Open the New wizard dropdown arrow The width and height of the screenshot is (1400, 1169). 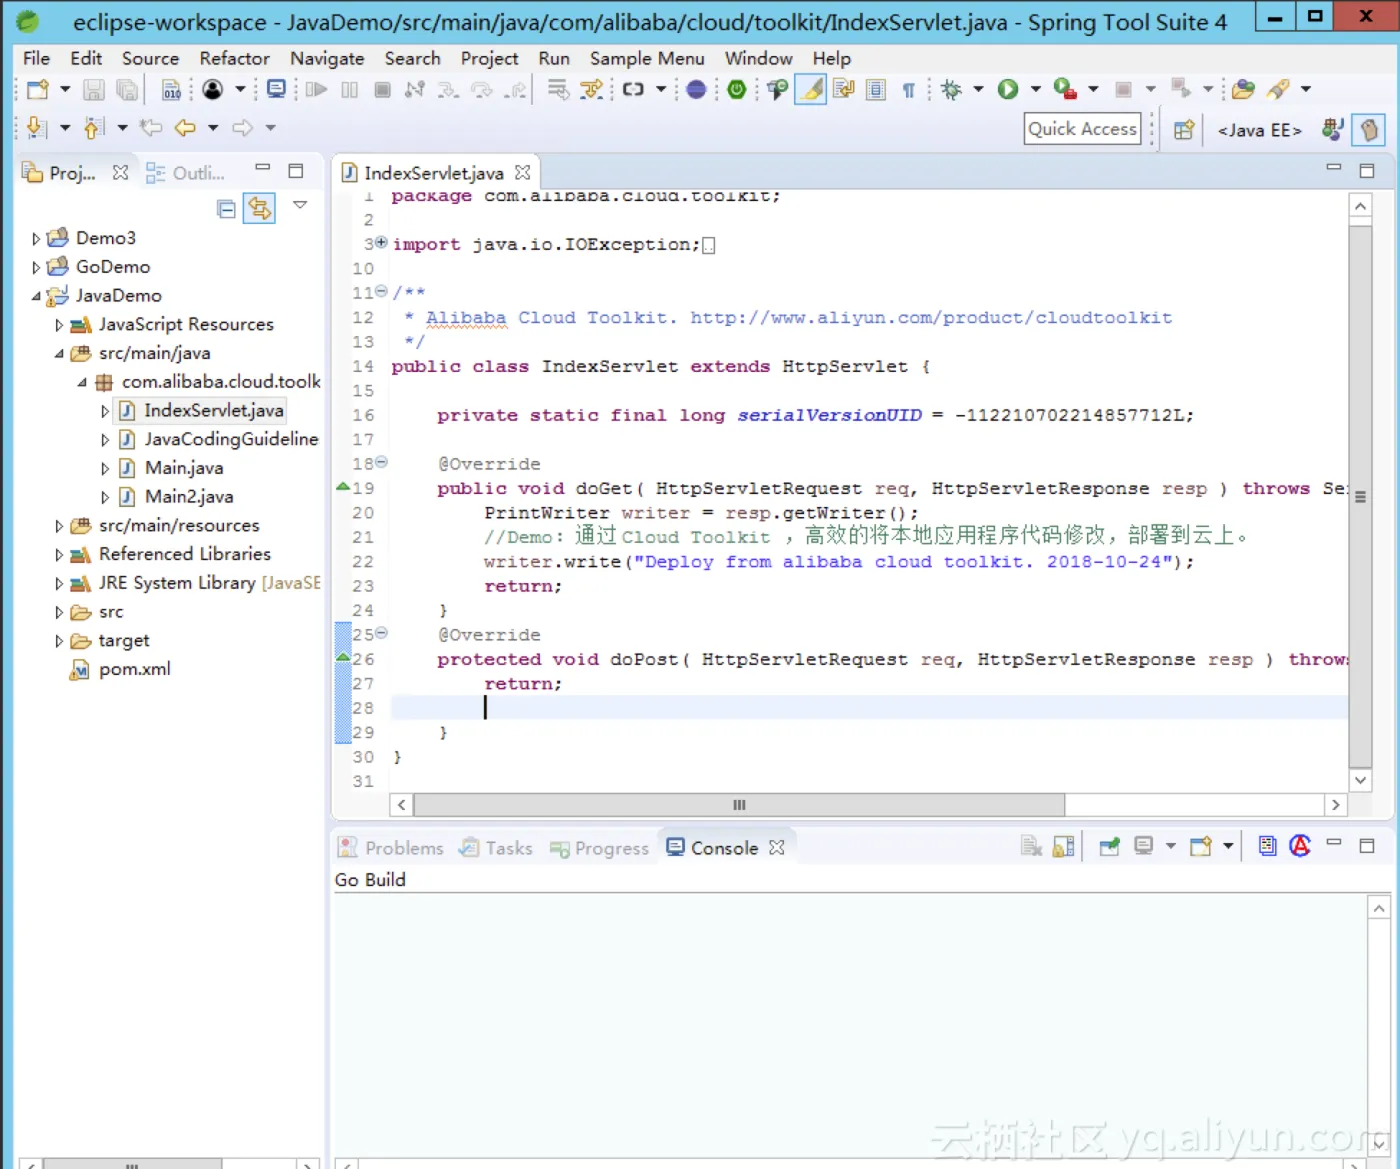(65, 90)
